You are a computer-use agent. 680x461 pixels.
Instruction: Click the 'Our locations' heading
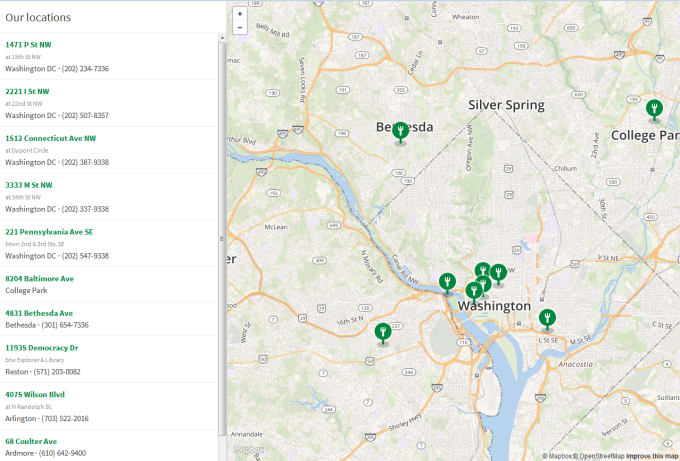(38, 17)
